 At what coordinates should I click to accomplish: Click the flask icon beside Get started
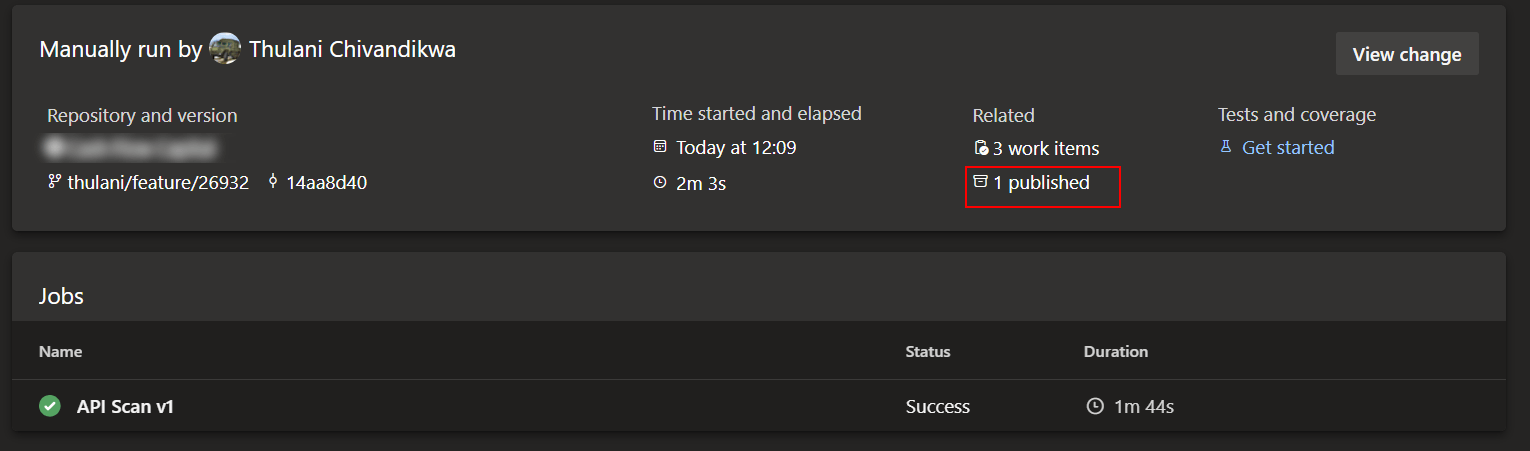[1225, 147]
